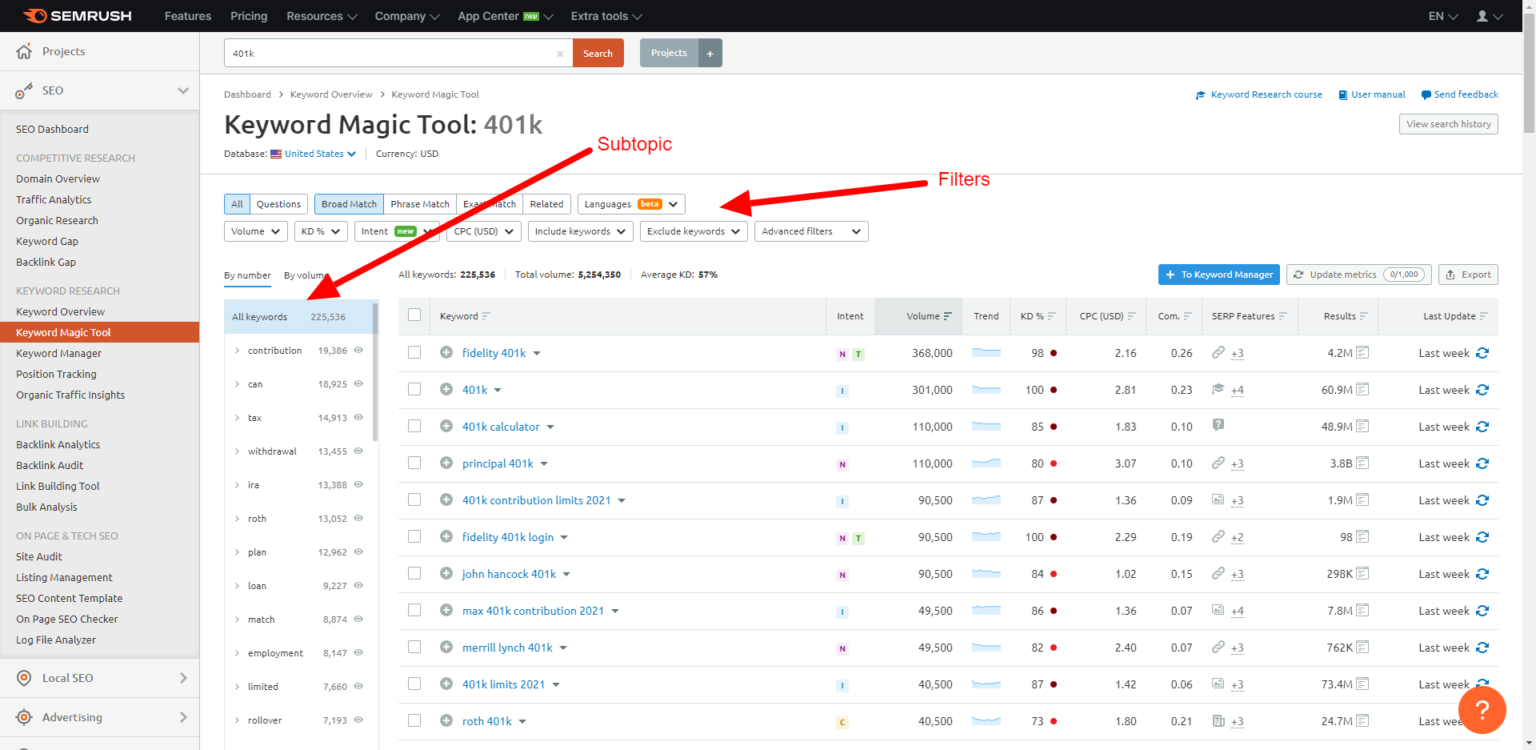
Task: Click the 'To Keyword Manager' button
Action: pos(1218,274)
